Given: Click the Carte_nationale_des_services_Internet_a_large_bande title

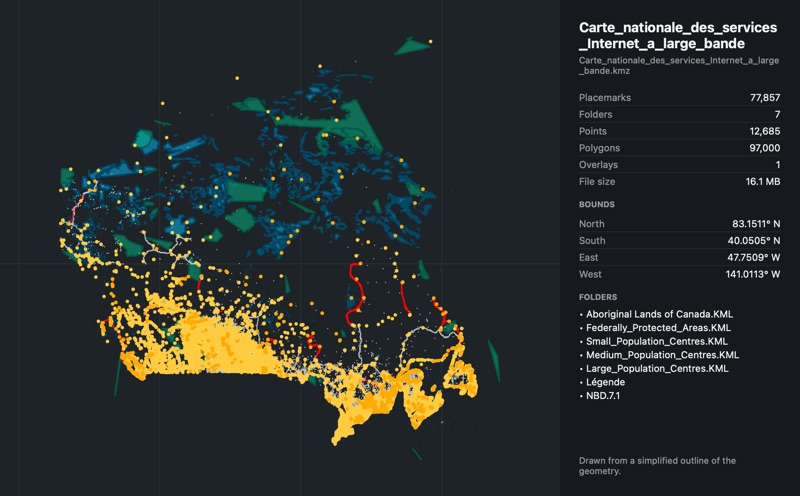Looking at the screenshot, I should tap(678, 35).
